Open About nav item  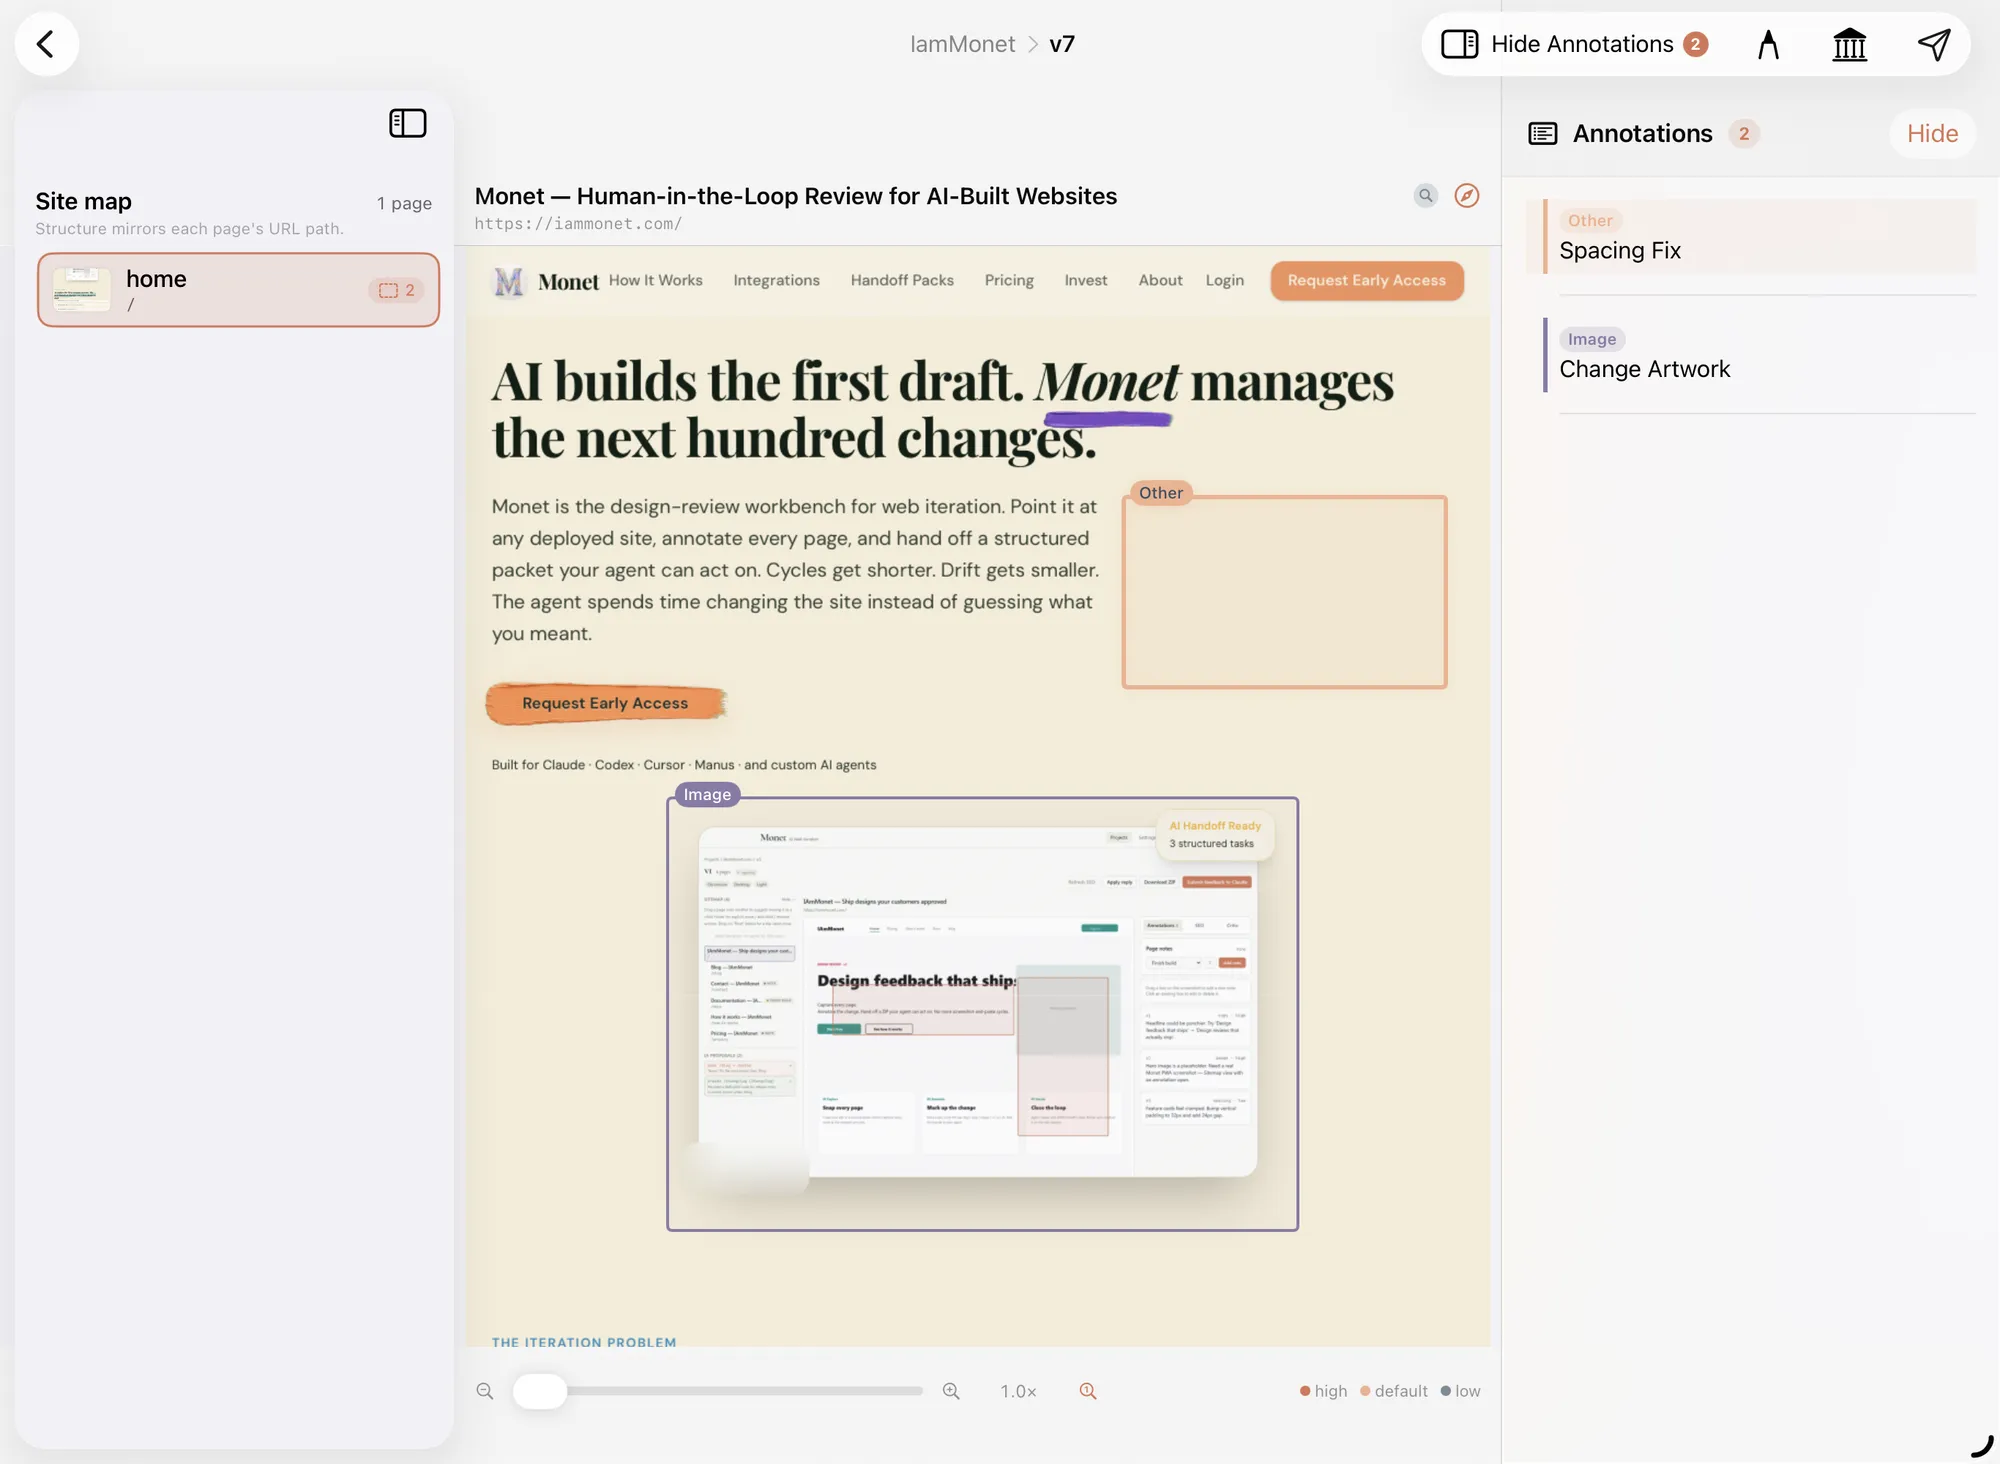[1160, 280]
